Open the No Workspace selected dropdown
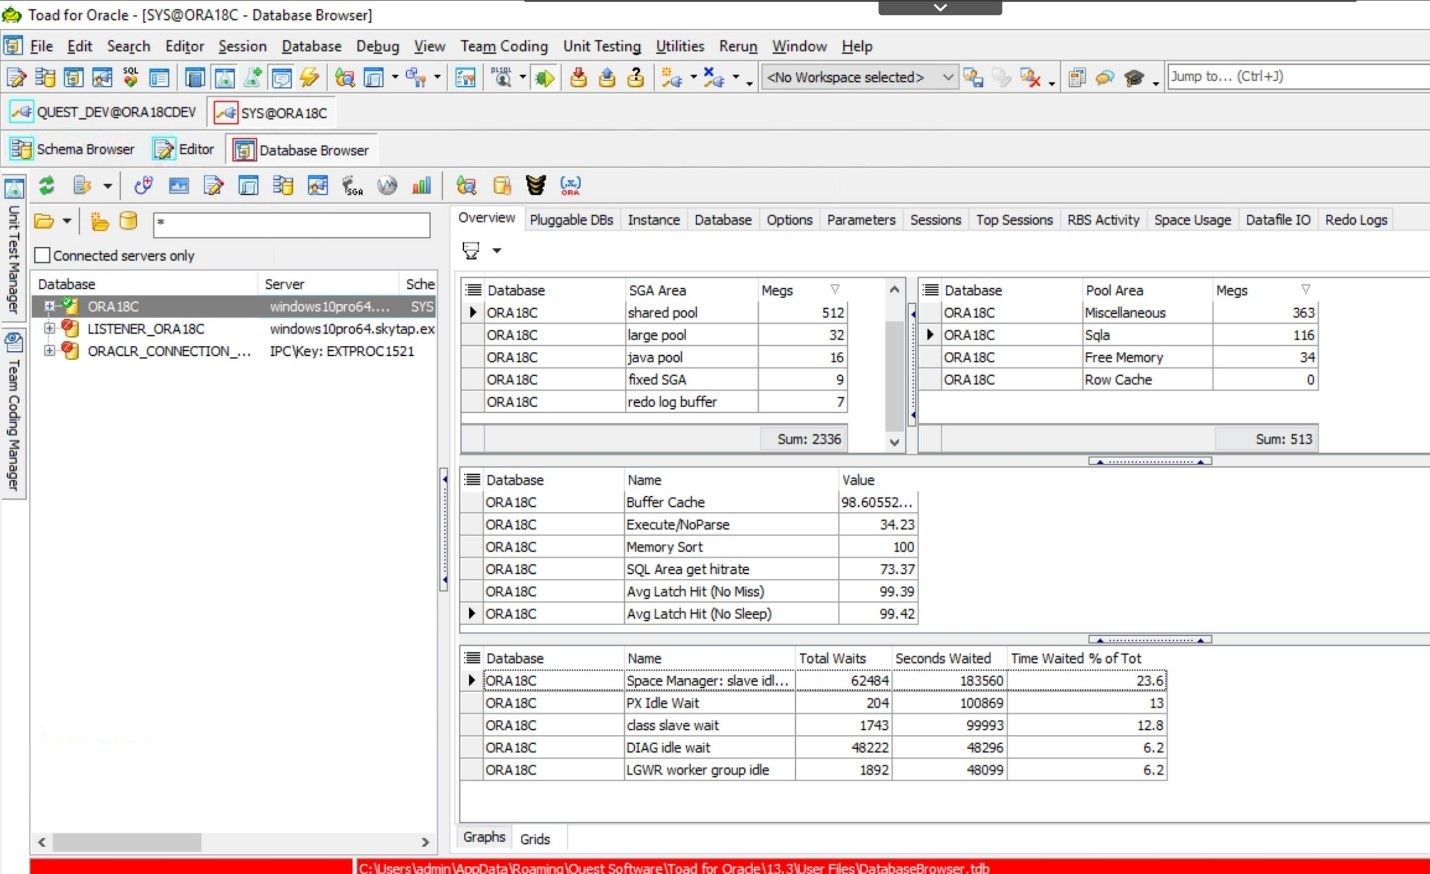 [x=860, y=77]
